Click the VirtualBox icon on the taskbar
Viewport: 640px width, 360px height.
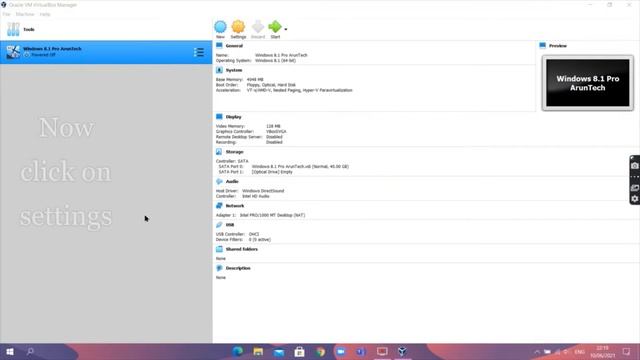tap(402, 351)
